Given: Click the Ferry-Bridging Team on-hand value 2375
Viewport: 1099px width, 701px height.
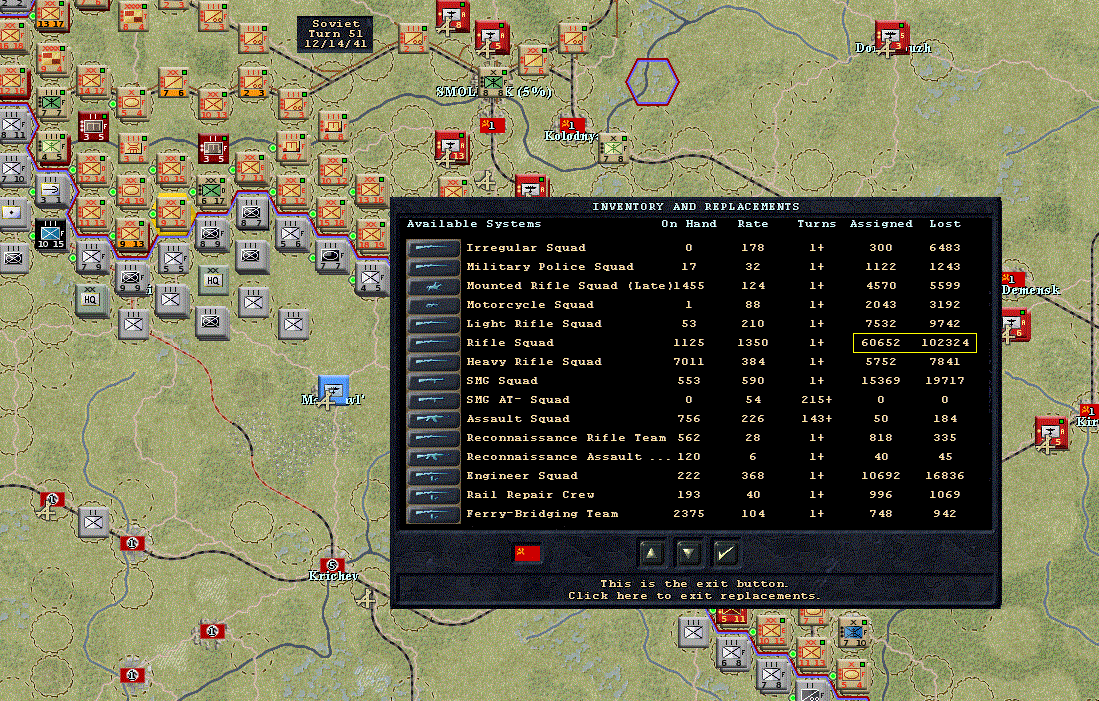Looking at the screenshot, I should [688, 514].
